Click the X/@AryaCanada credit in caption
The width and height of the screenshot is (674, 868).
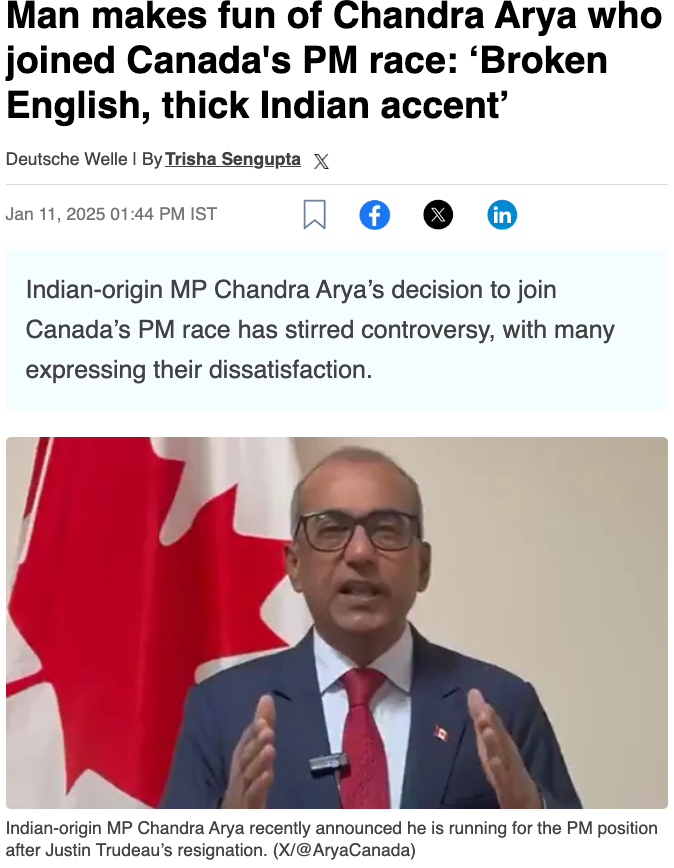344,850
